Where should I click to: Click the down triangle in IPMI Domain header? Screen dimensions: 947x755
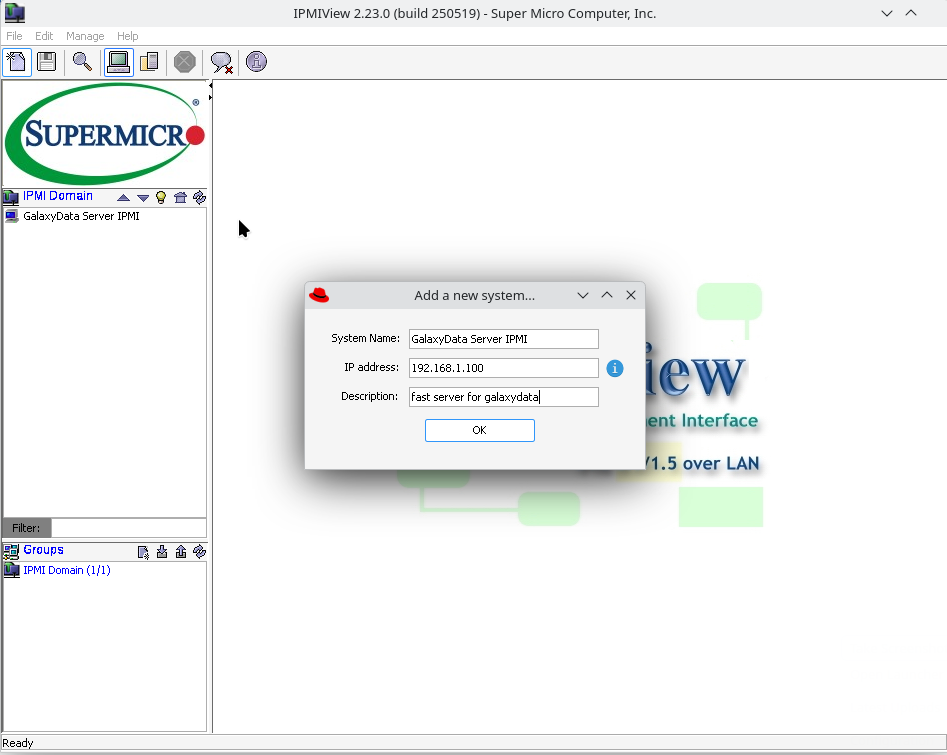(x=143, y=198)
